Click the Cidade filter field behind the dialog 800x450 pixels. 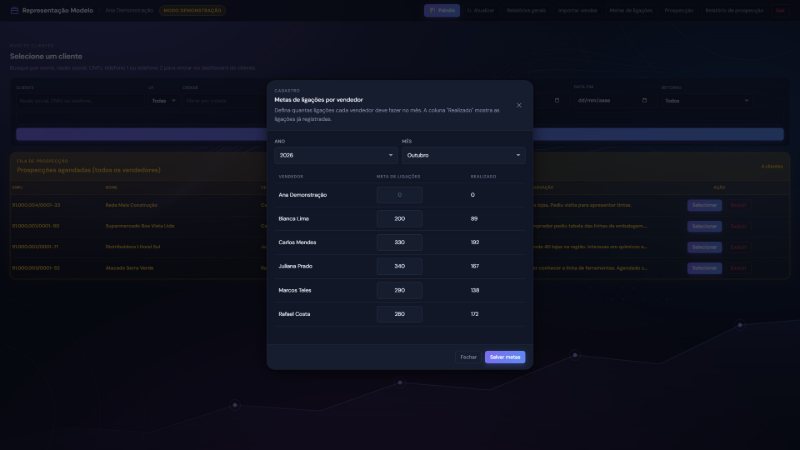(223, 101)
